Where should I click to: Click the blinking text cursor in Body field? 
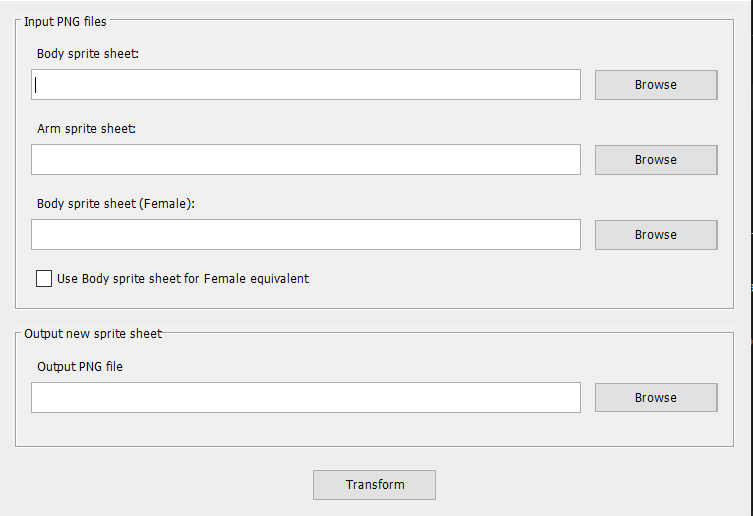36,85
